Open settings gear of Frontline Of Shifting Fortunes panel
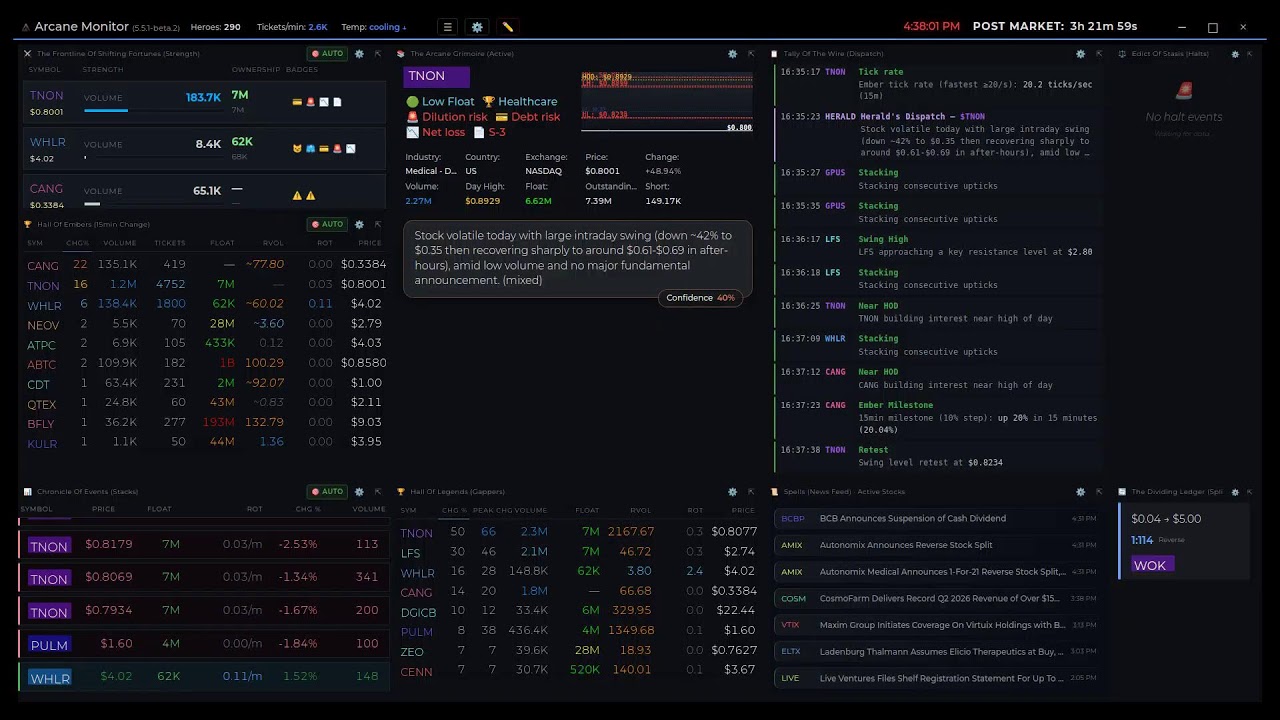1280x720 pixels. pos(359,54)
